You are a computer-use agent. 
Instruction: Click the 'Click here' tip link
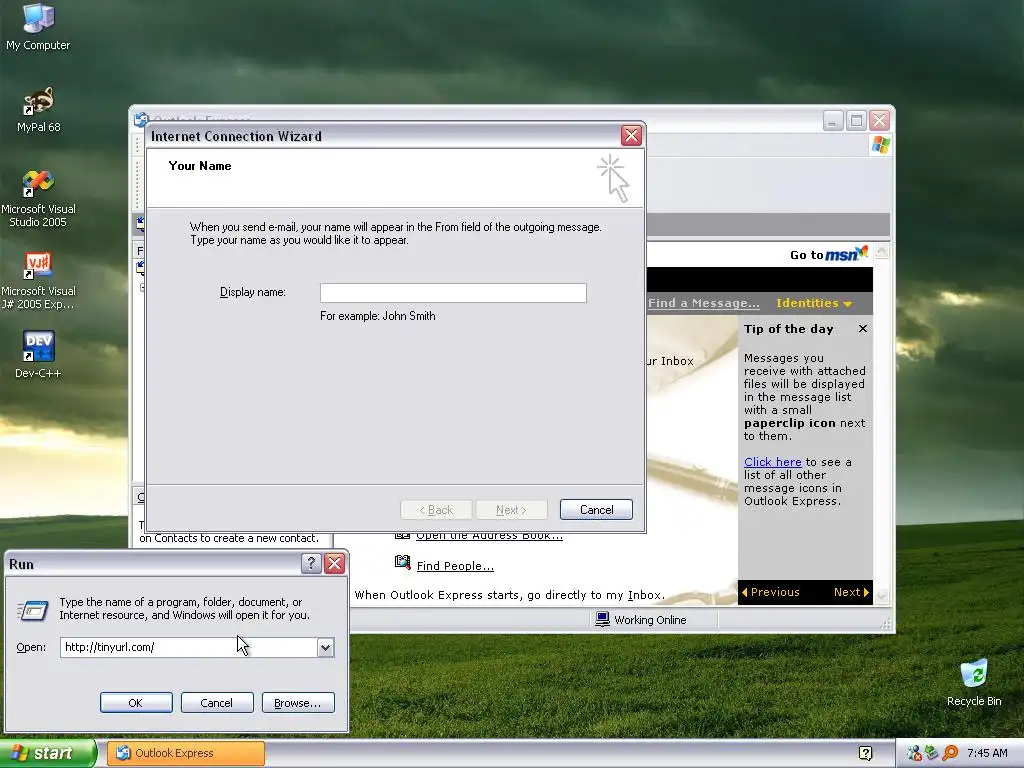[773, 462]
